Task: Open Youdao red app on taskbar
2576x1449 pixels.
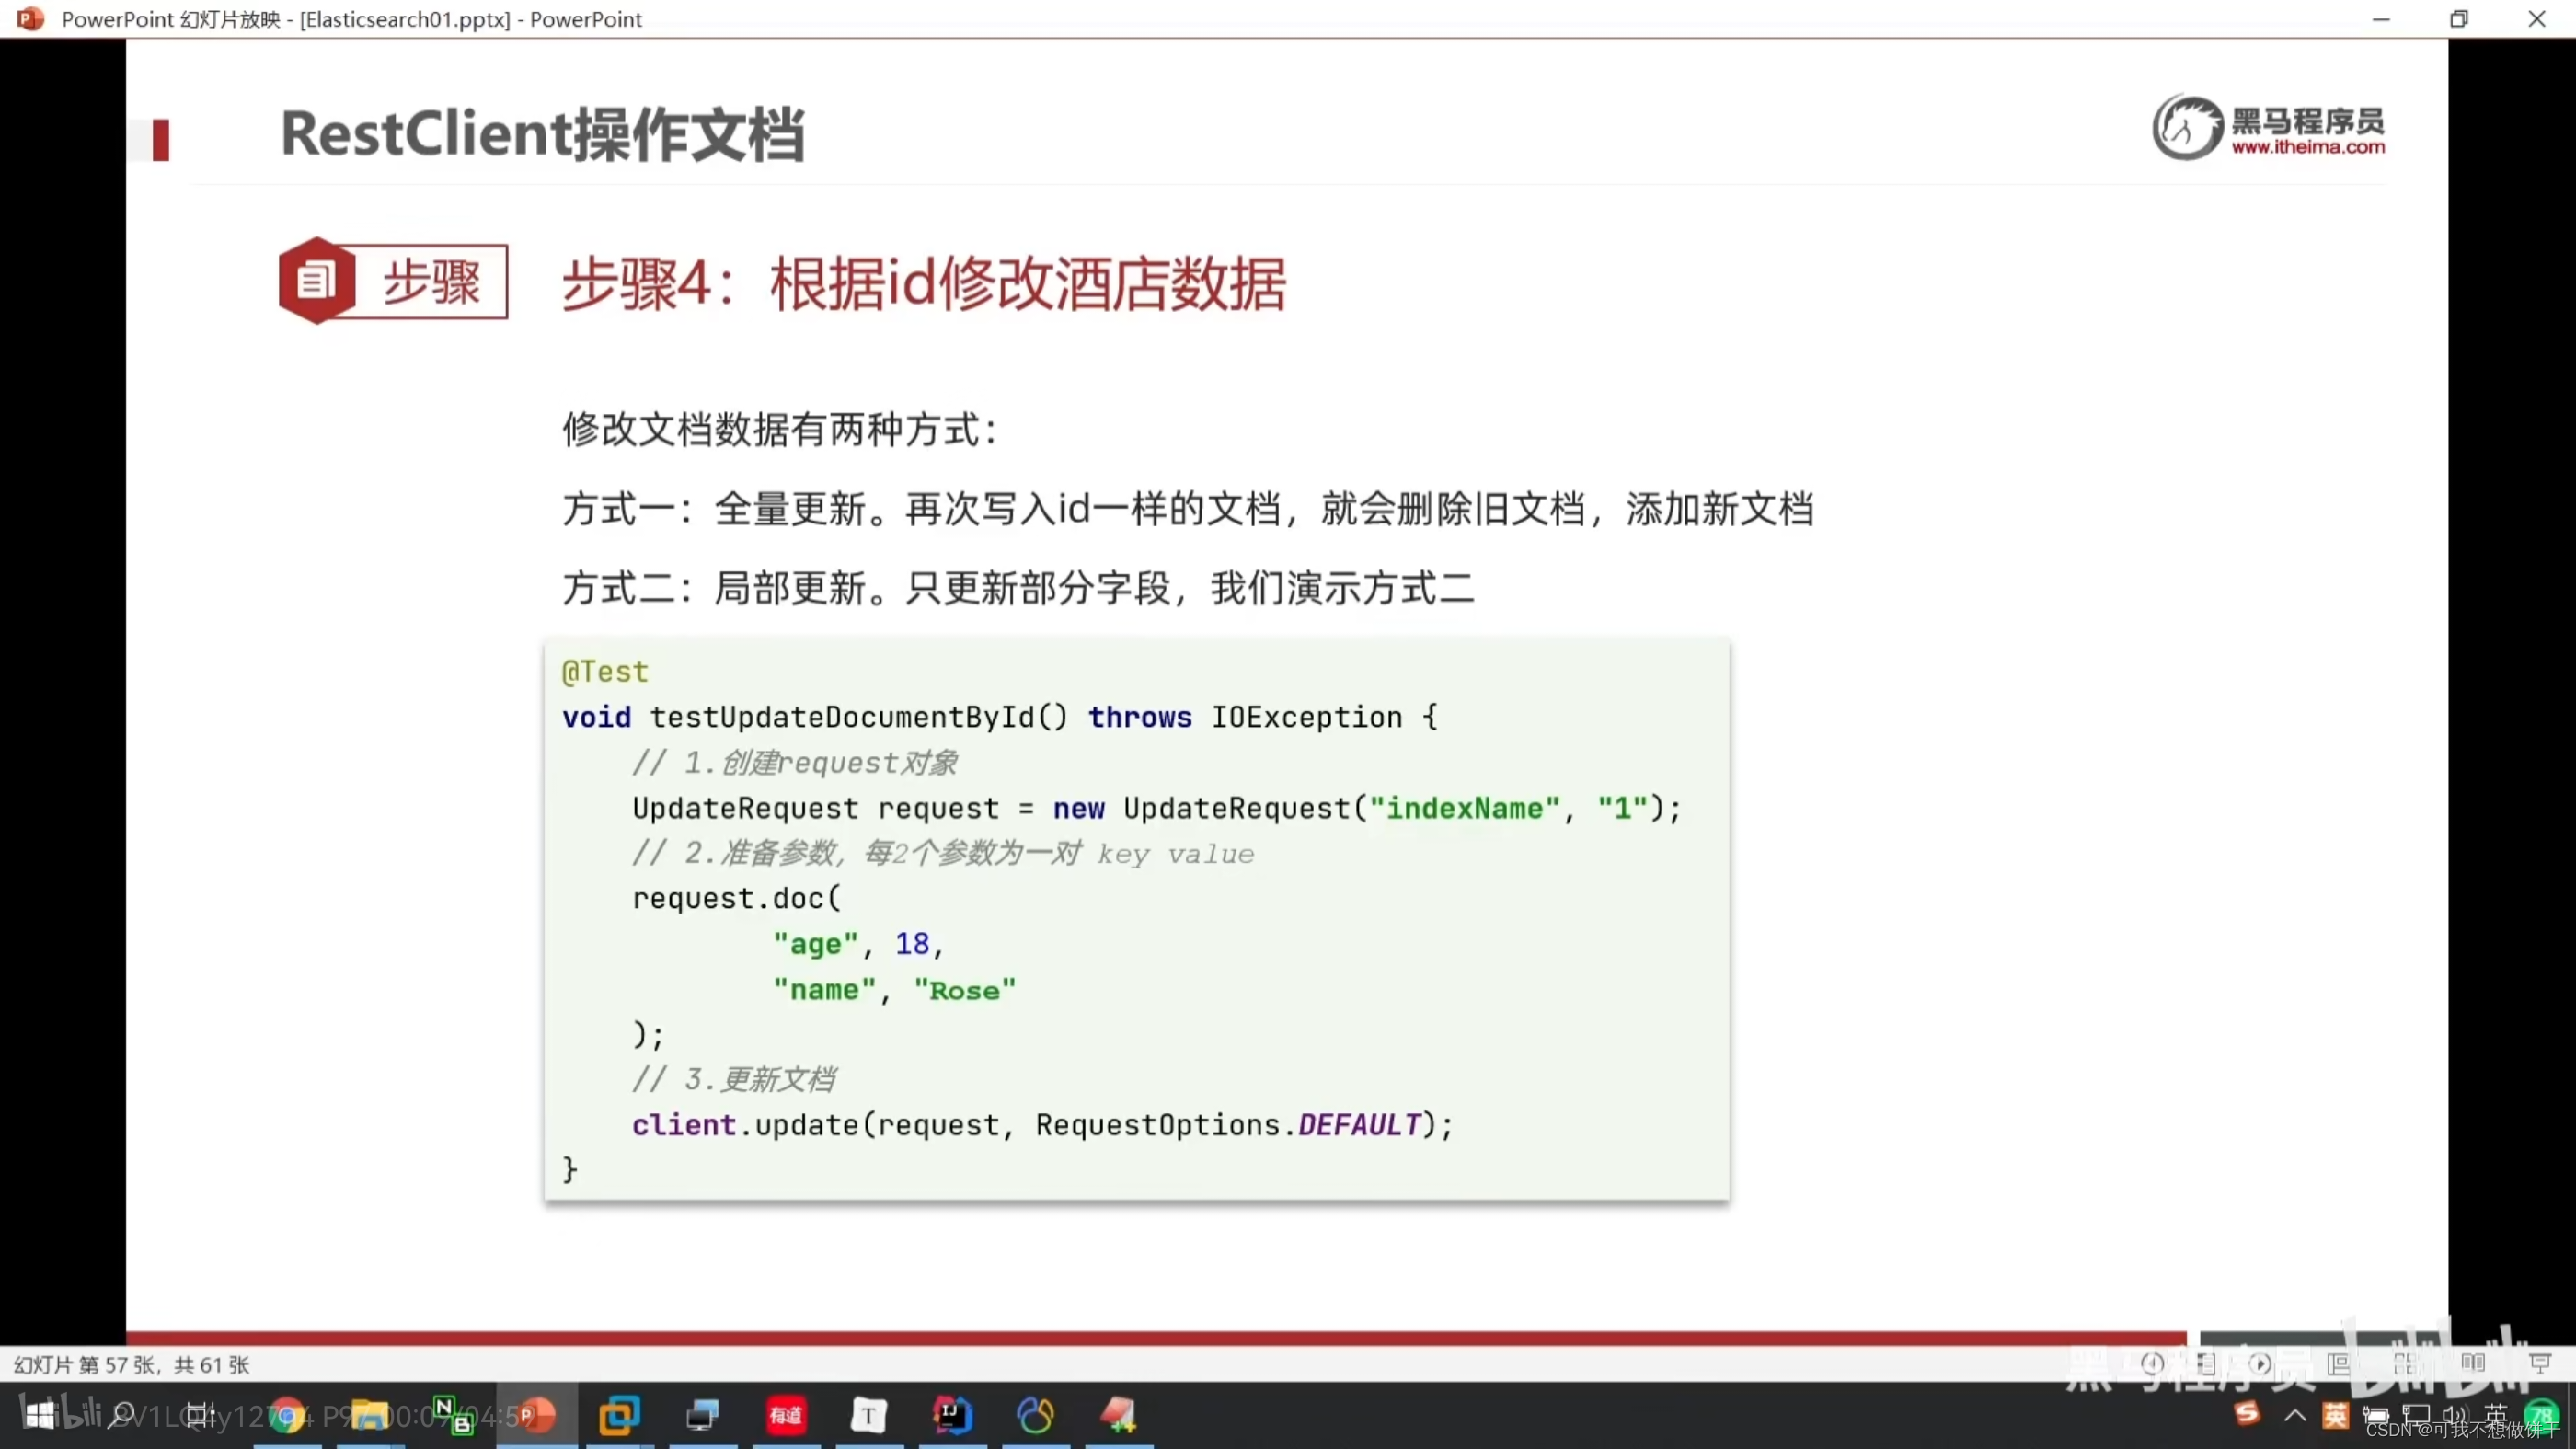Action: coord(786,1415)
